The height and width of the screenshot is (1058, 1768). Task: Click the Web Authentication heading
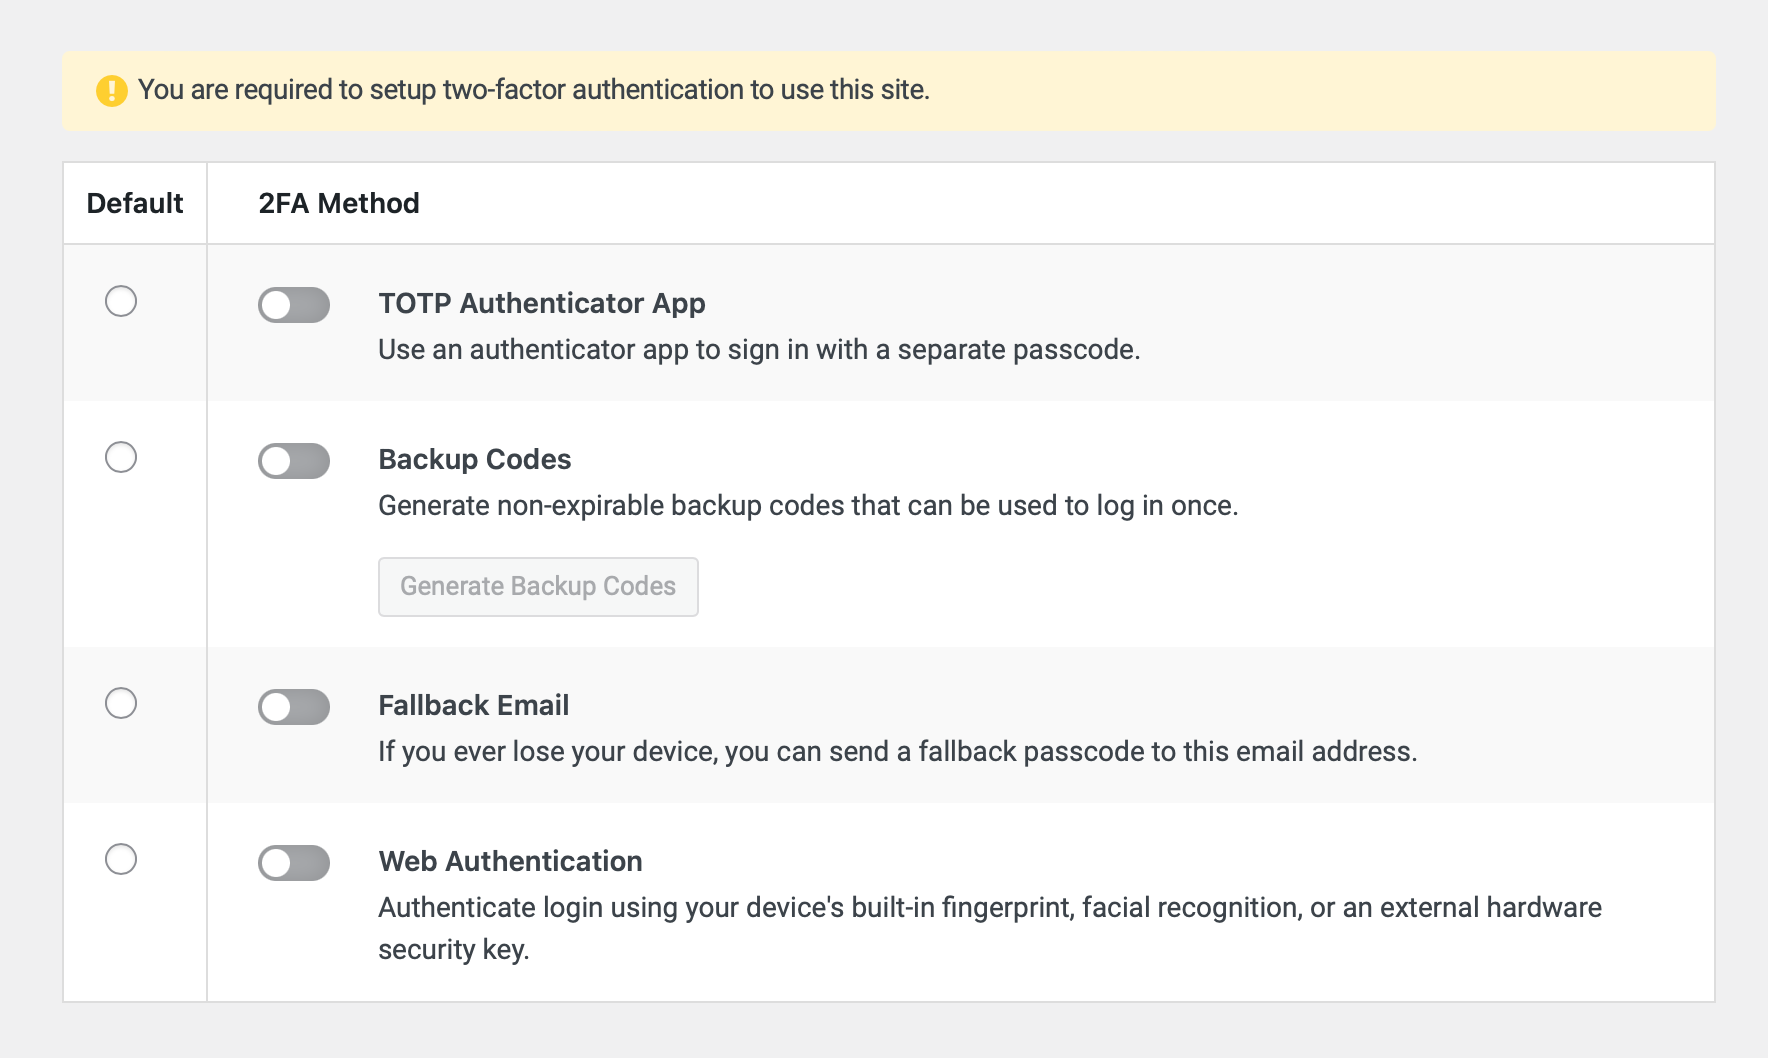click(x=510, y=861)
